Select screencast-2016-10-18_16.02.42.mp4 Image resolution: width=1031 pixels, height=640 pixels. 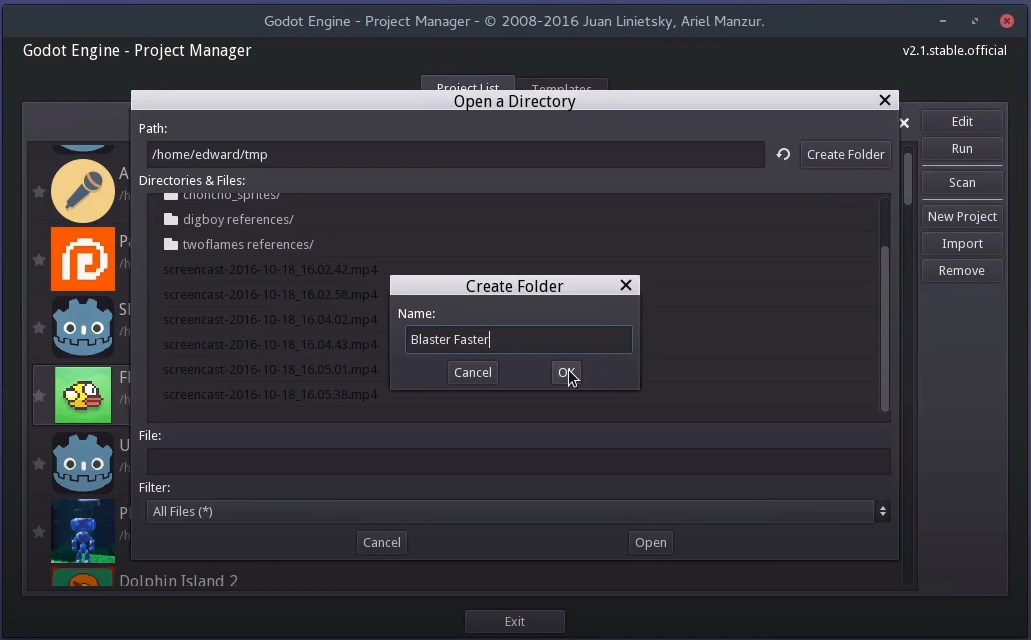pos(270,270)
